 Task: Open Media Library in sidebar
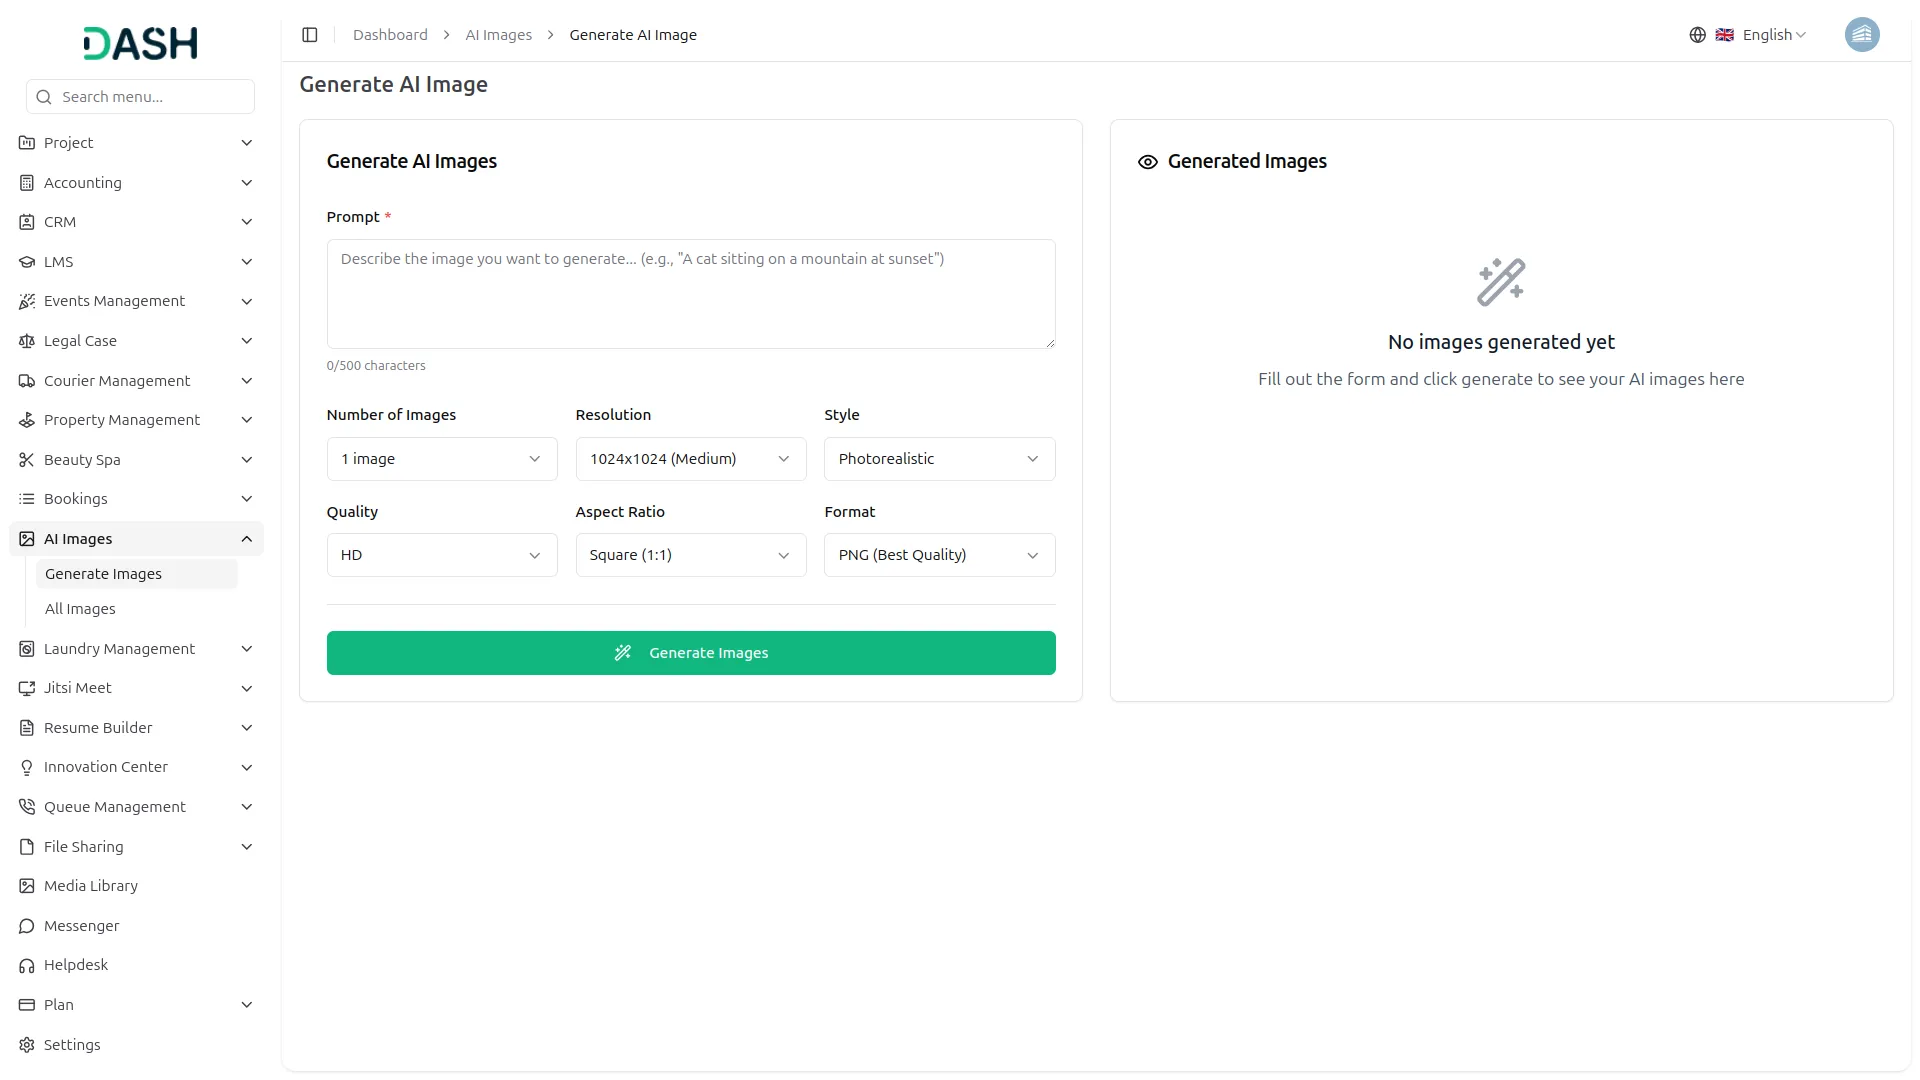point(136,886)
